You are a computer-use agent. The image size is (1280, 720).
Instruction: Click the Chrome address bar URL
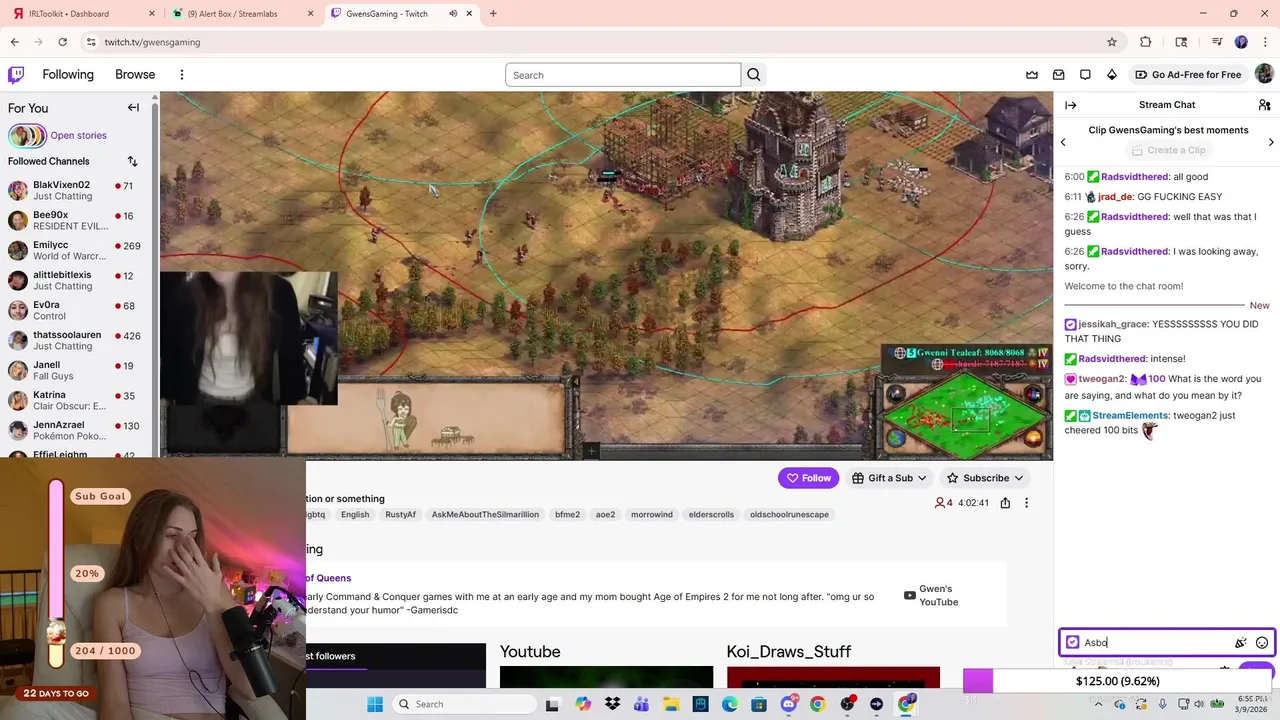[152, 42]
